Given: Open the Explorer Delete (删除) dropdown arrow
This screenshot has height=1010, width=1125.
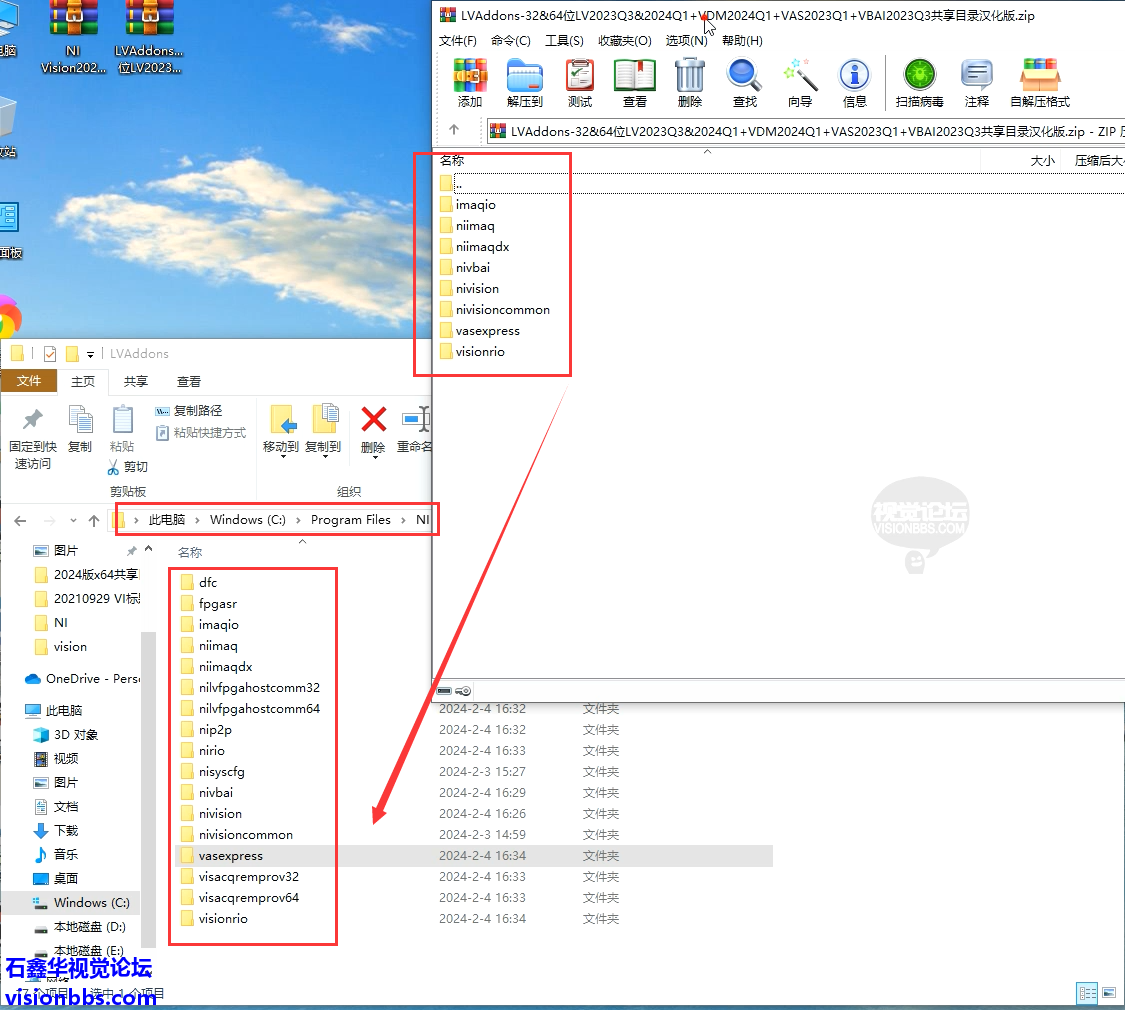Looking at the screenshot, I should [374, 457].
